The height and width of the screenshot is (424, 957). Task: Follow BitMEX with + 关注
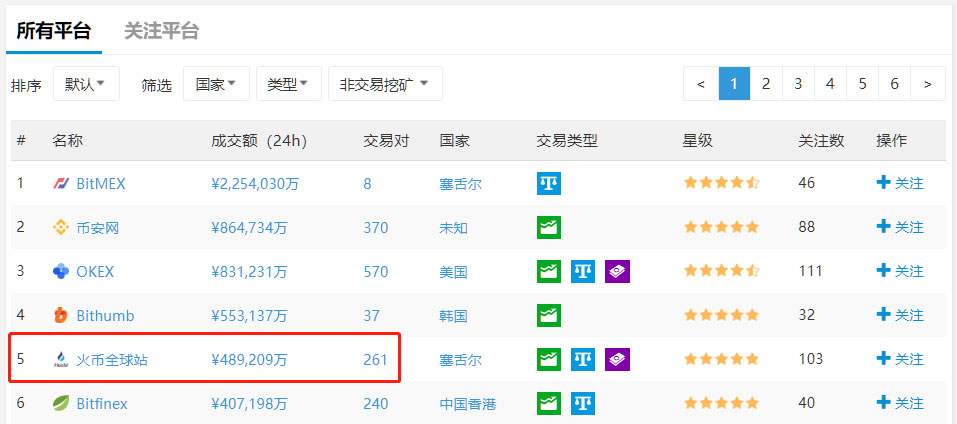pyautogui.click(x=900, y=183)
